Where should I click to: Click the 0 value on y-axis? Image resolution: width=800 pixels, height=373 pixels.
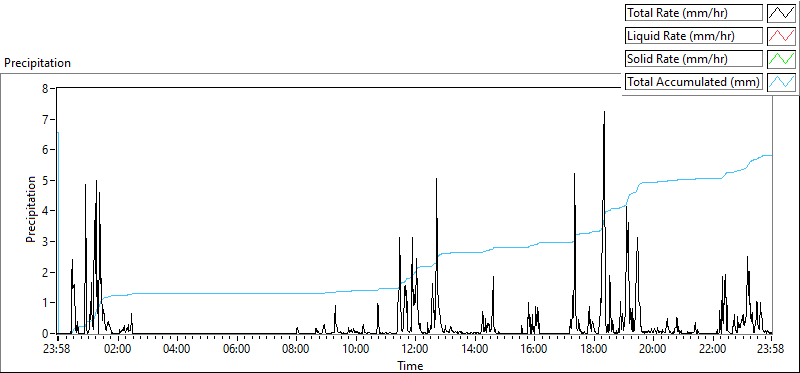pos(45,333)
